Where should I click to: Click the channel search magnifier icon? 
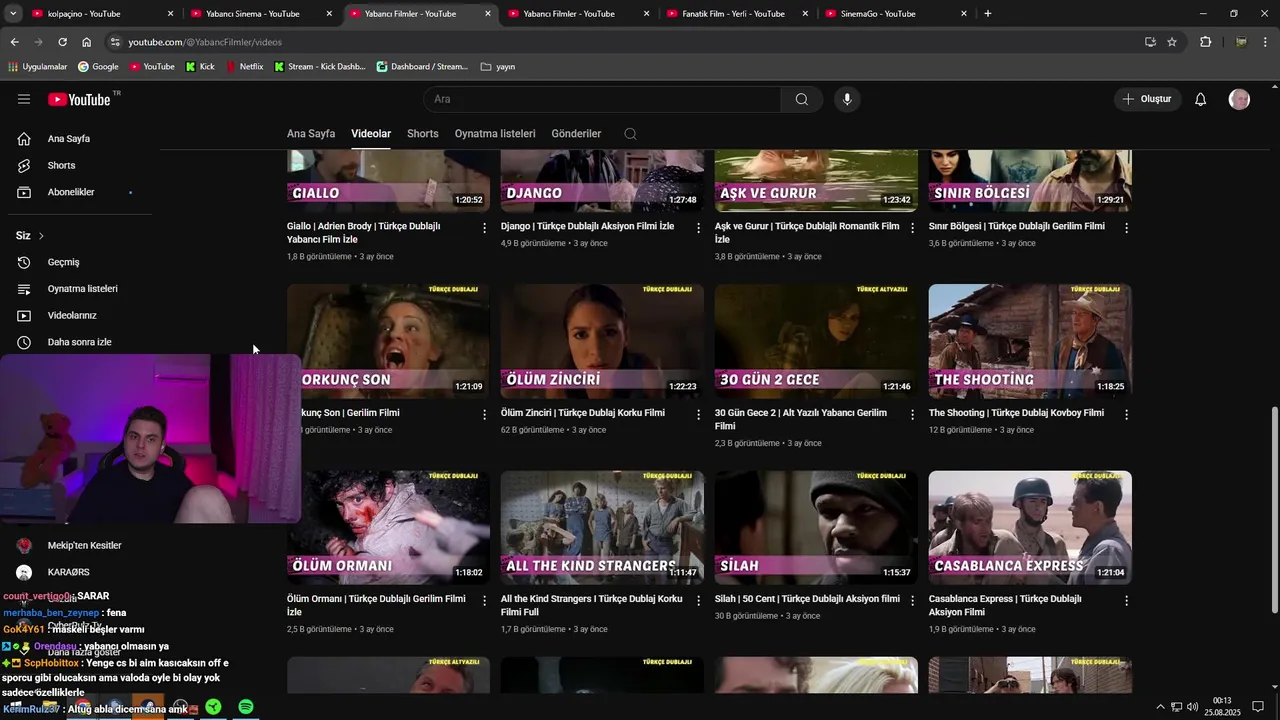pos(630,134)
